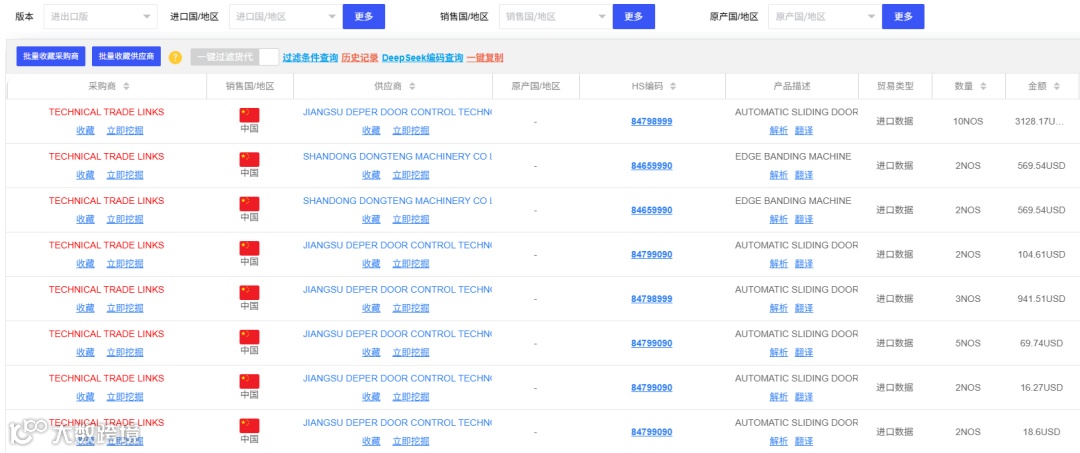Screen dimensions: 1080x453
Task: Click purchaser 立即挖掘 in the 3128.17 row
Action: [125, 131]
